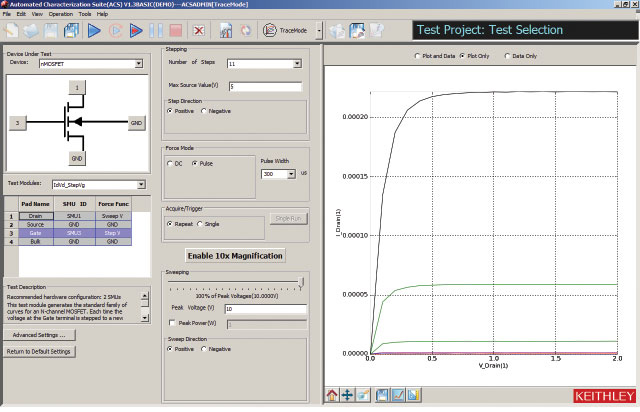This screenshot has height=412, width=640.
Task: Click the line graph settings icon
Action: [398, 395]
